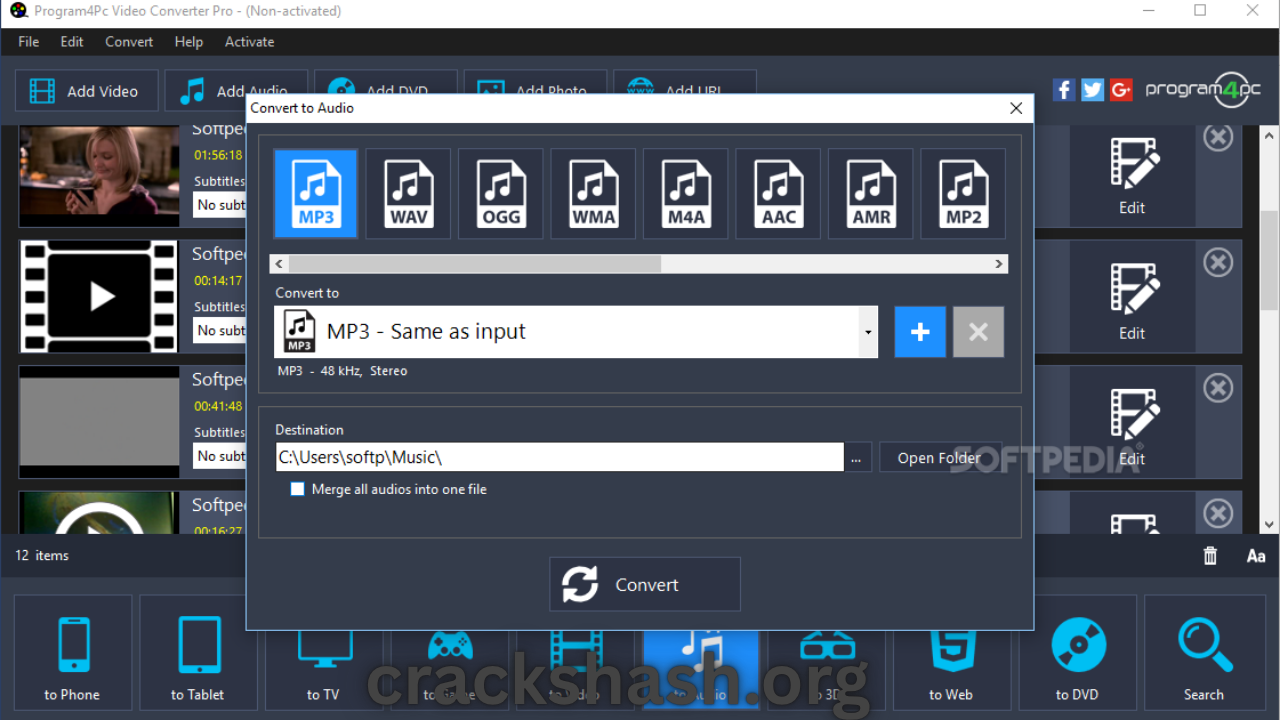Screen dimensions: 1280x720
Task: Choose the to Web output
Action: pos(950,672)
